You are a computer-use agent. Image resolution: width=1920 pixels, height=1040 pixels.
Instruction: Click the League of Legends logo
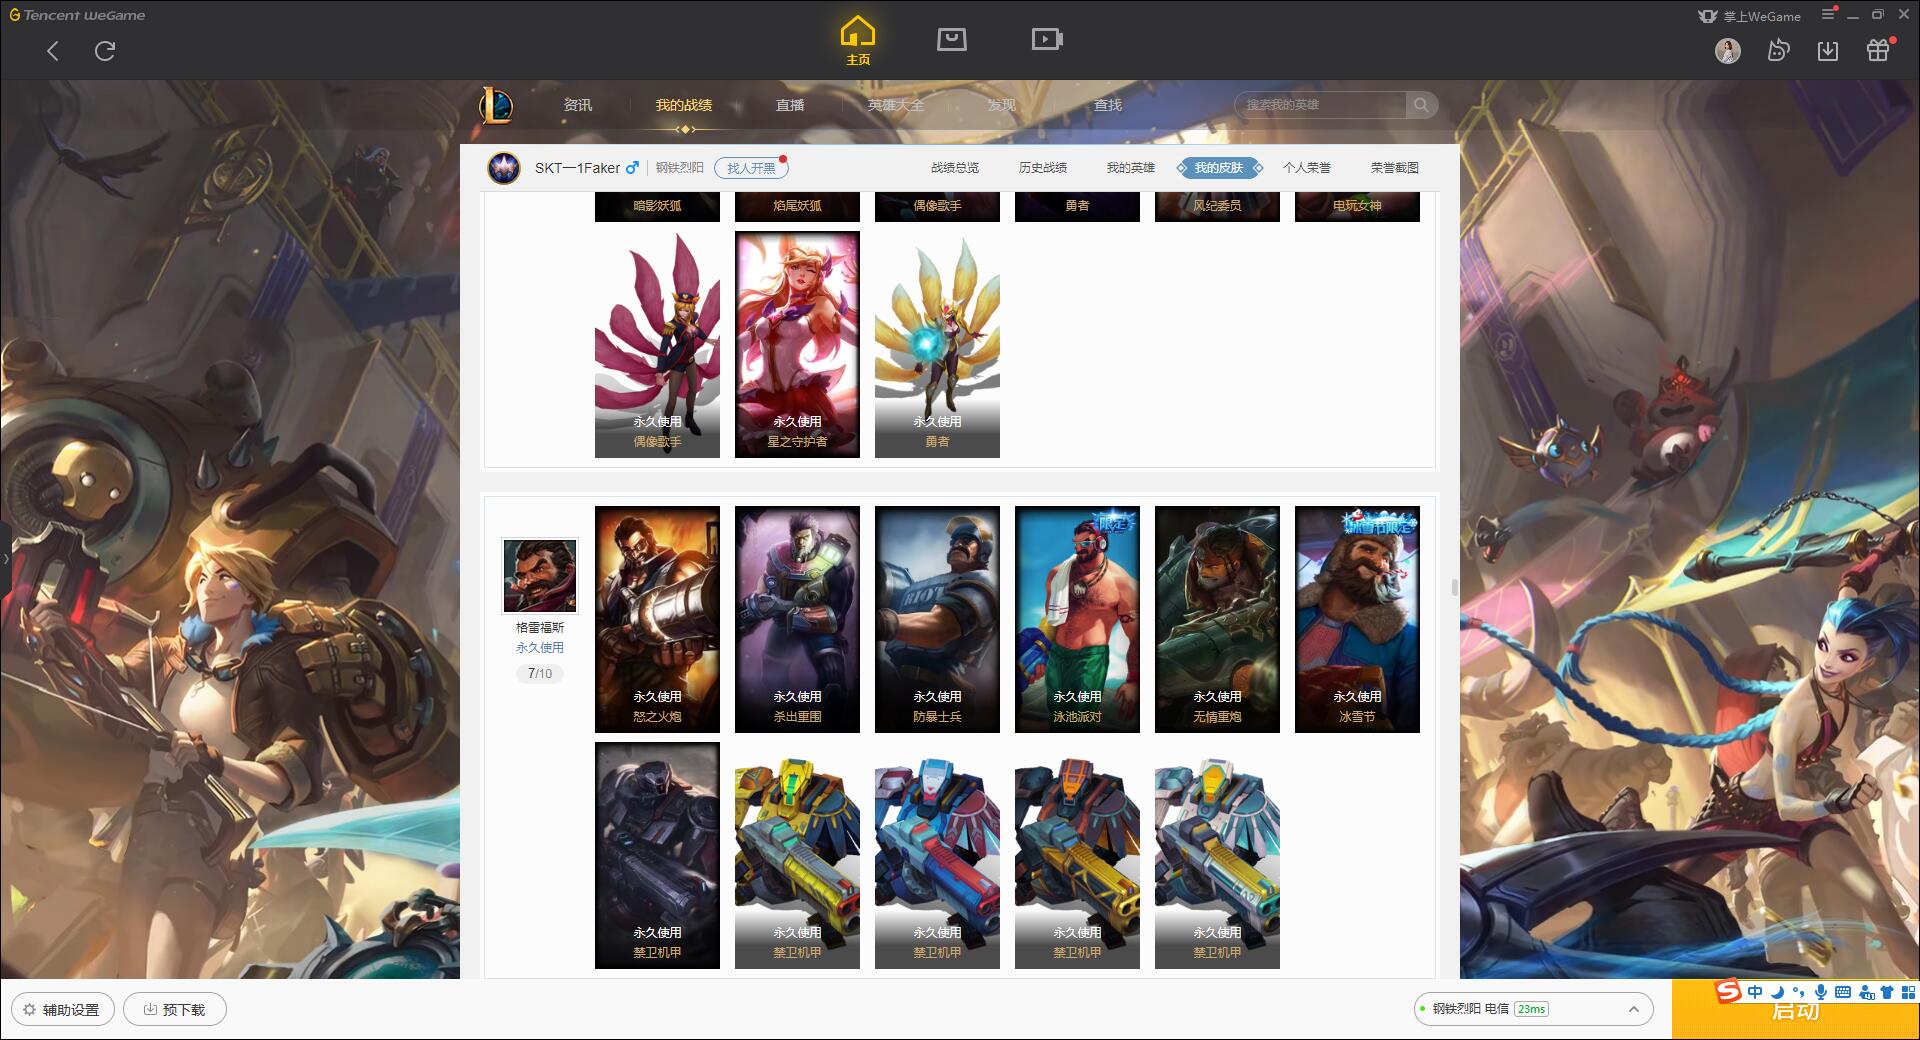[497, 105]
